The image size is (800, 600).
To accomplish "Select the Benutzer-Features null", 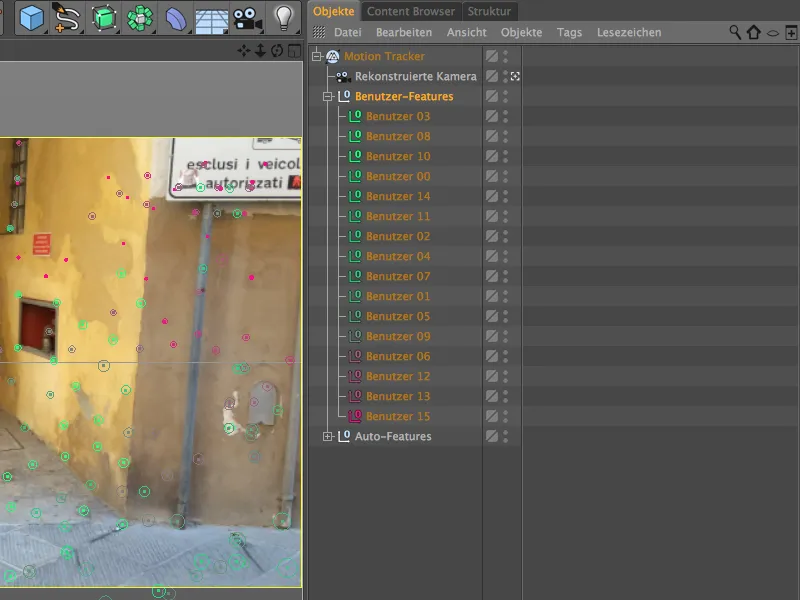I will (404, 96).
